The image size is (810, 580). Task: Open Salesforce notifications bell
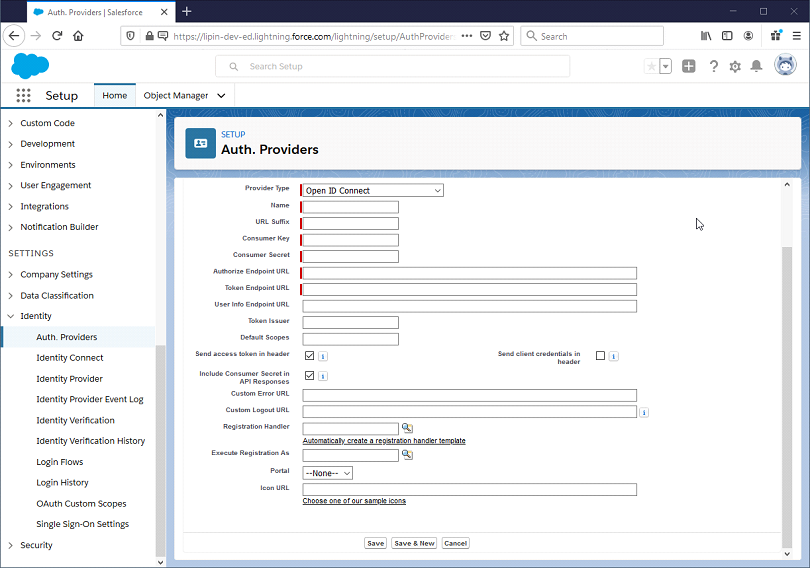(x=758, y=65)
